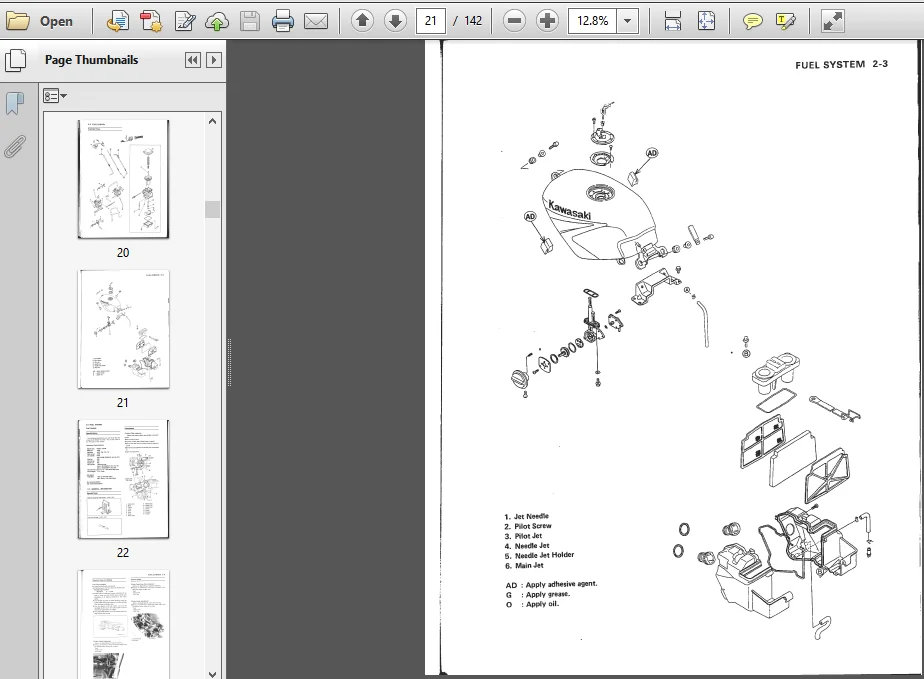Screen dimensions: 924x679
Task: Click the Print icon
Action: tap(283, 21)
